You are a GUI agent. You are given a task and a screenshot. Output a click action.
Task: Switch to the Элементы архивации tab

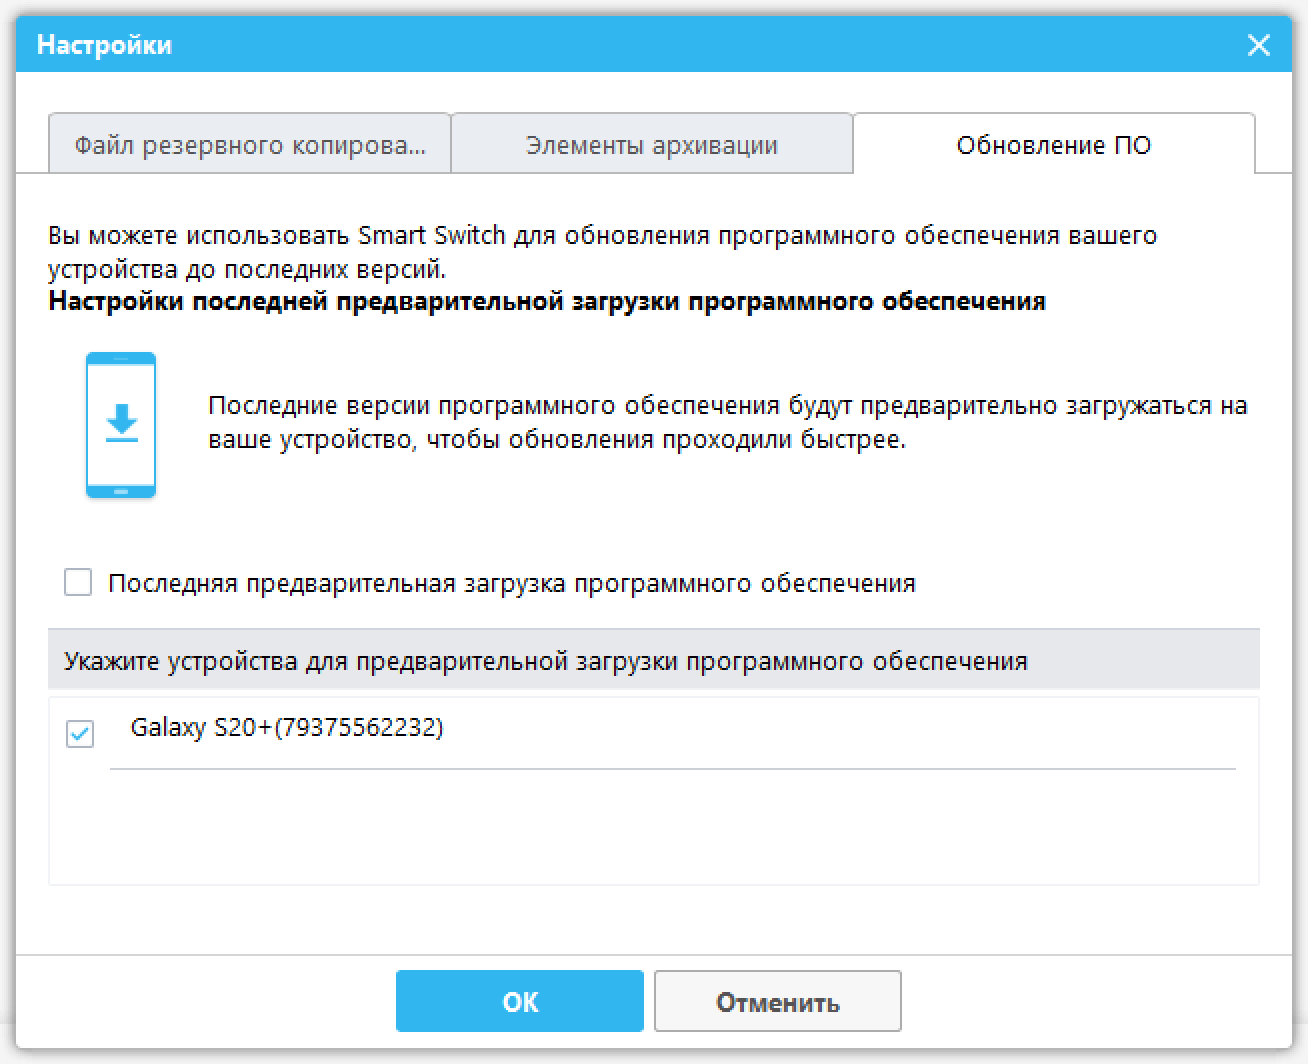tap(651, 145)
